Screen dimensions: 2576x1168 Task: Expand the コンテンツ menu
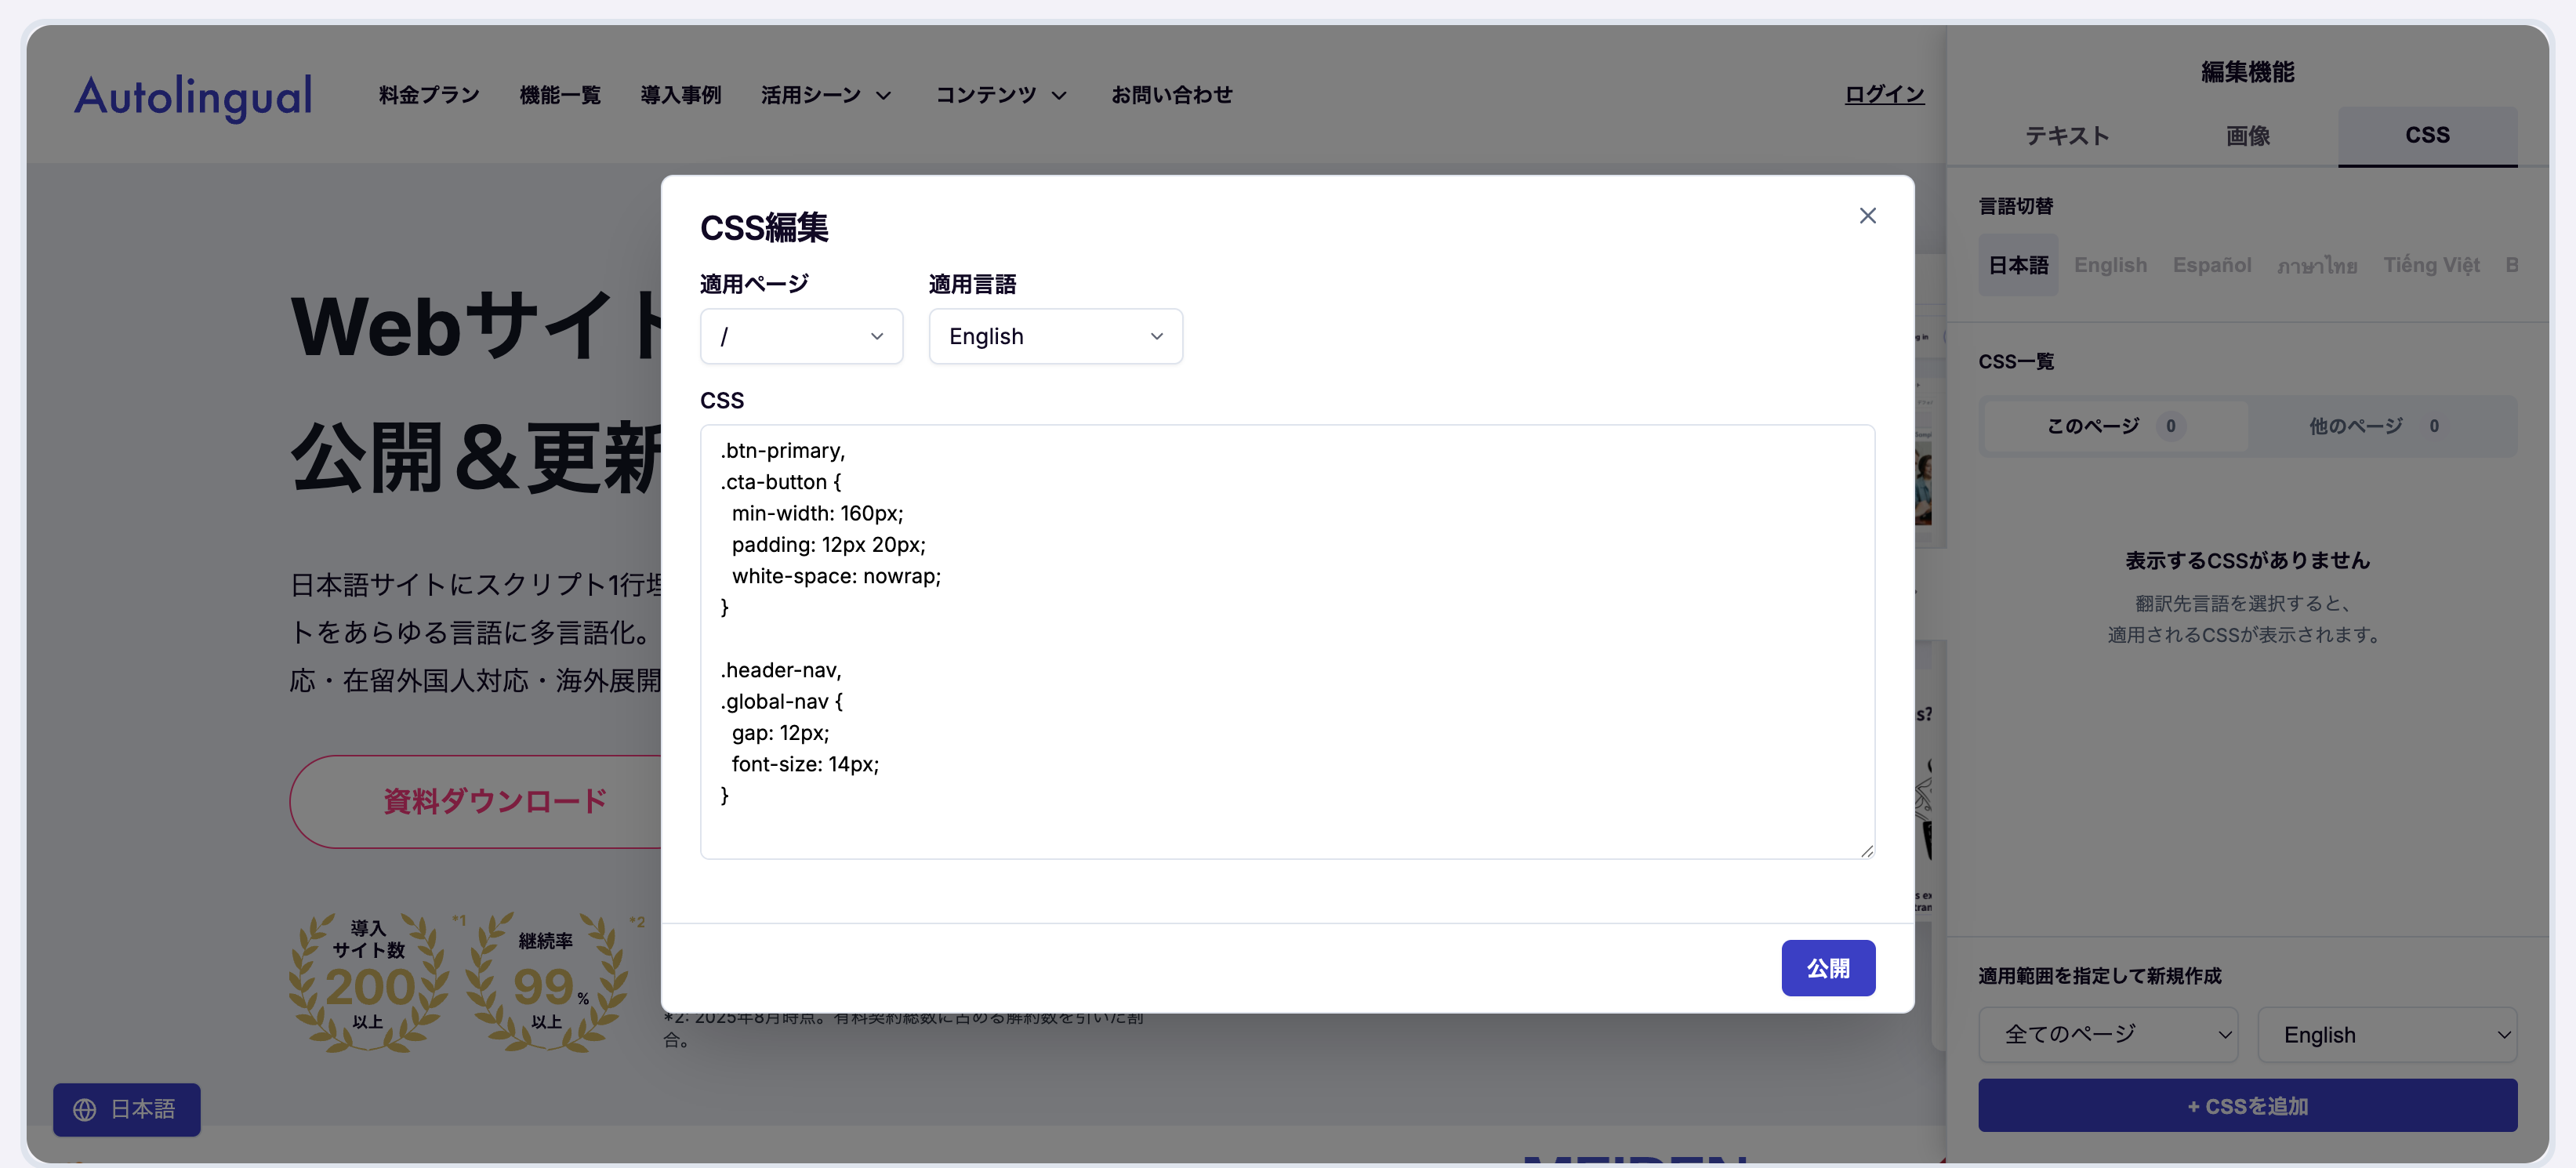(1002, 95)
